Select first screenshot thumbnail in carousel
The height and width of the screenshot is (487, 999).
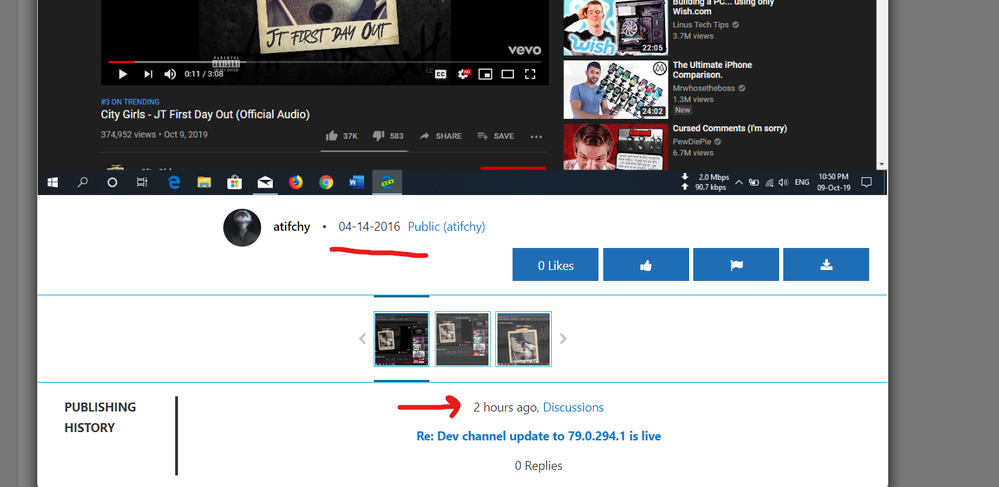tap(401, 339)
